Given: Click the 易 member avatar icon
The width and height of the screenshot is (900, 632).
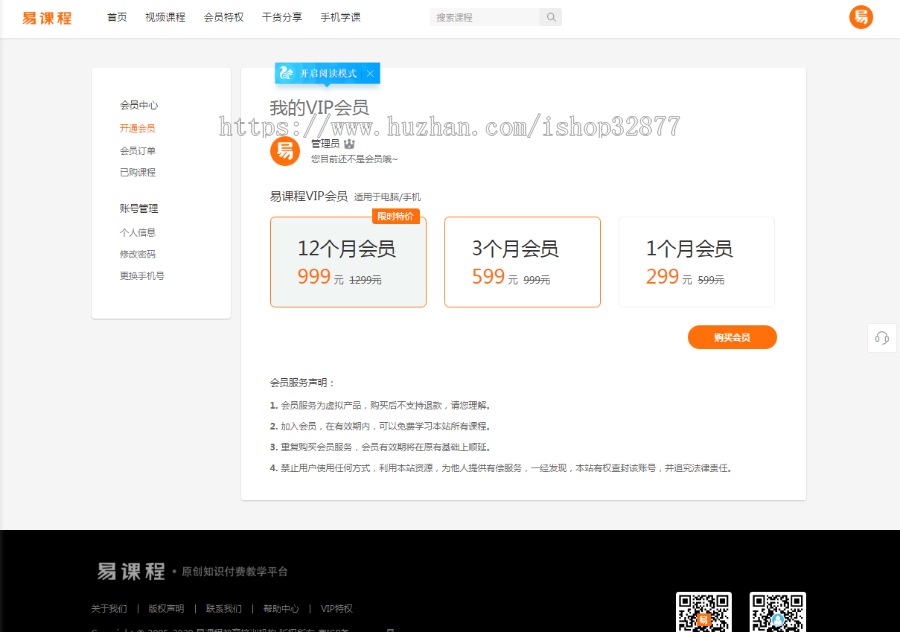Looking at the screenshot, I should (285, 151).
